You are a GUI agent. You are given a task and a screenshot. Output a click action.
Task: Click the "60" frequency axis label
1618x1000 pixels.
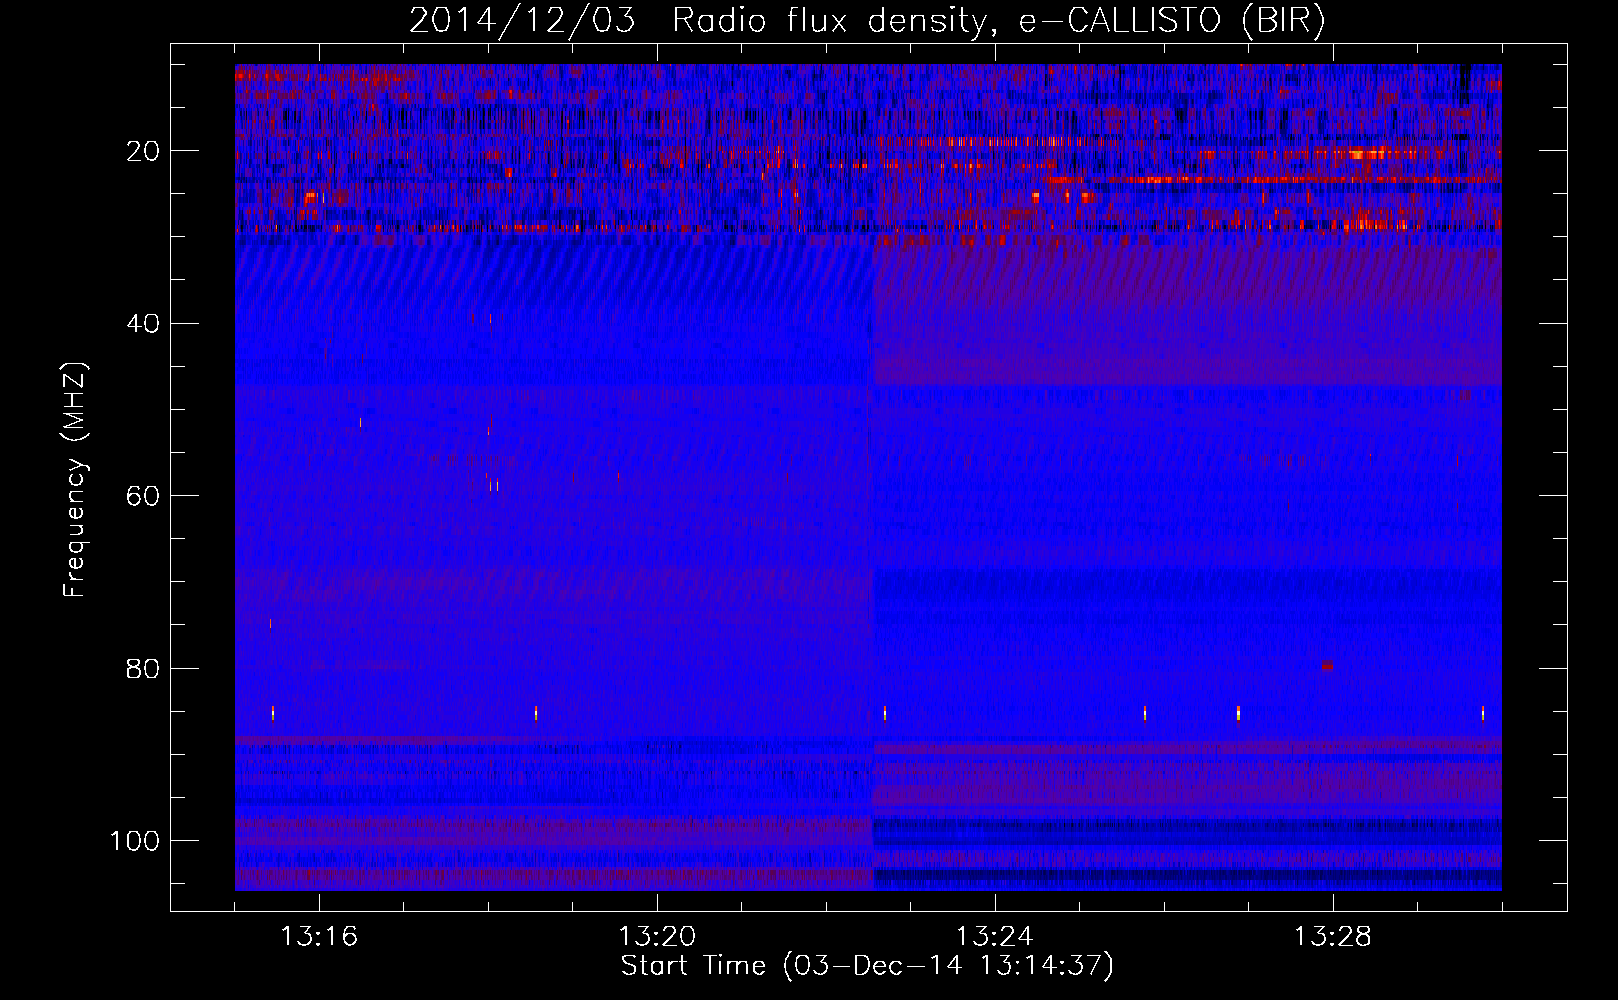click(x=144, y=496)
